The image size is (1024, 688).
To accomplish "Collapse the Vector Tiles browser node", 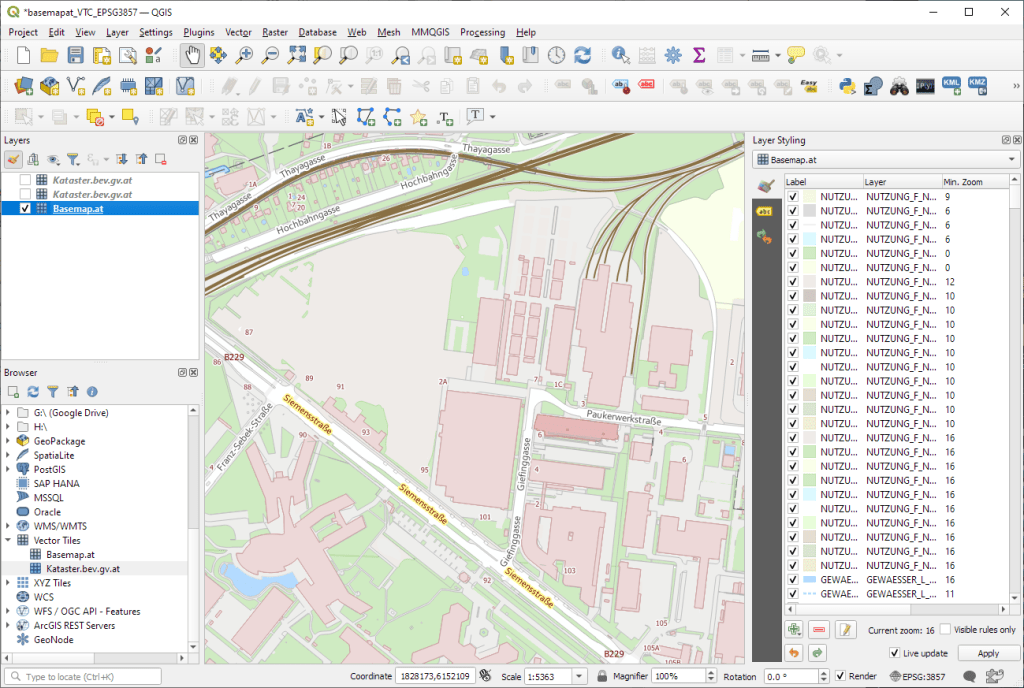I will [x=9, y=540].
